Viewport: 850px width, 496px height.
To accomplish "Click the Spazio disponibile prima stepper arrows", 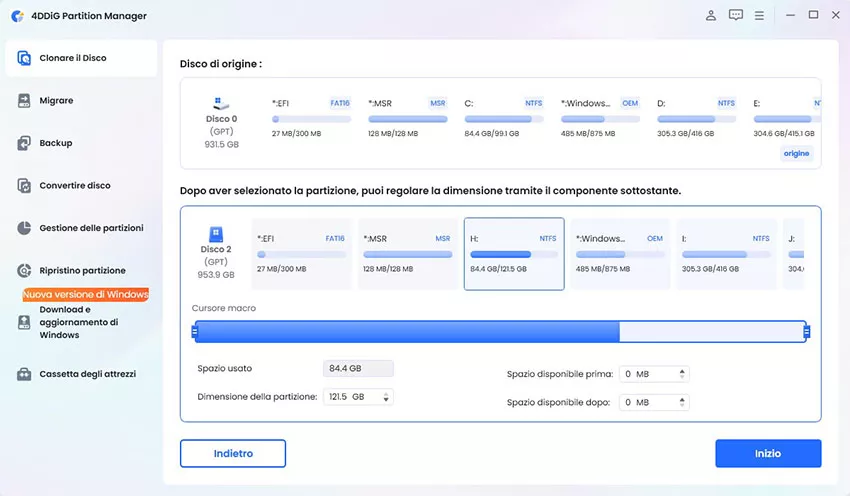I will coord(683,374).
